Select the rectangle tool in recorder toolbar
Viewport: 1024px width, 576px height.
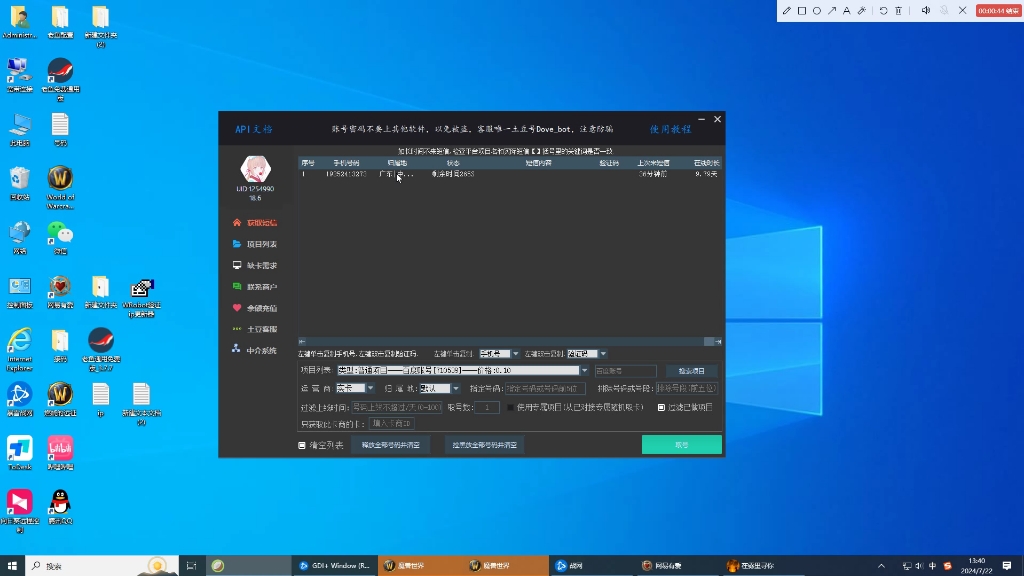[802, 10]
